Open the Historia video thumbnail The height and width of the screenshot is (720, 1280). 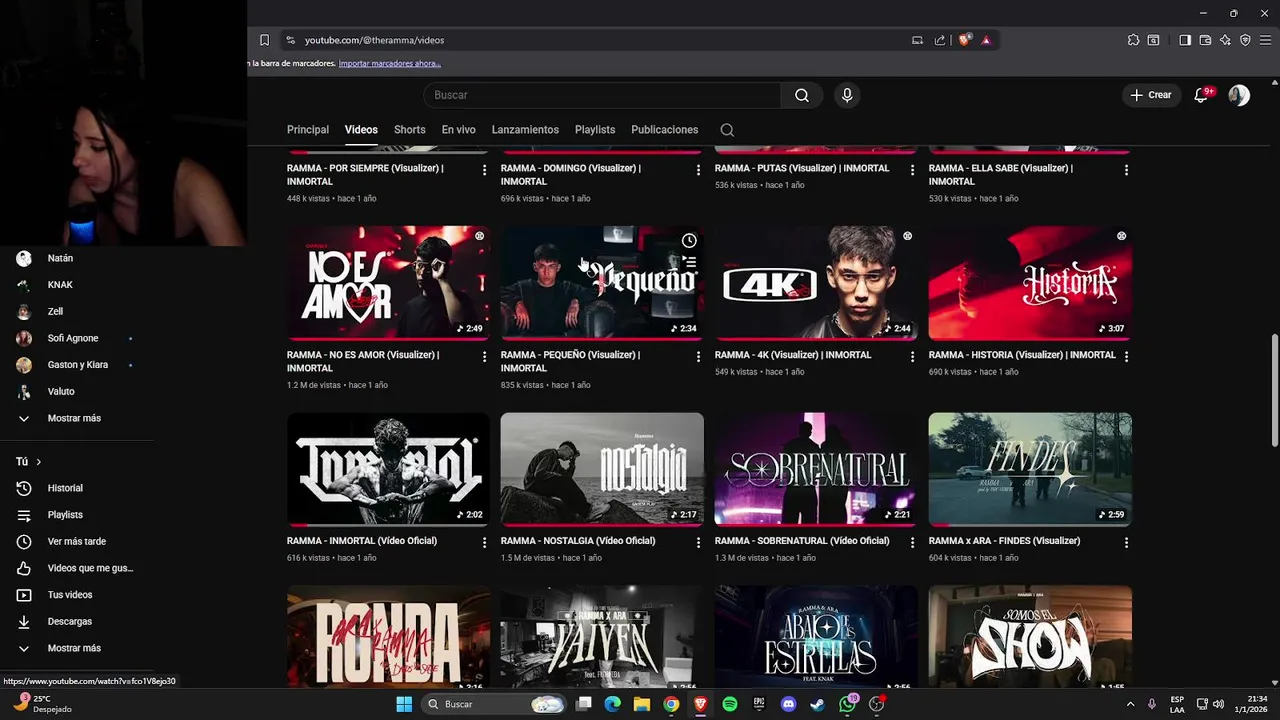click(1030, 283)
